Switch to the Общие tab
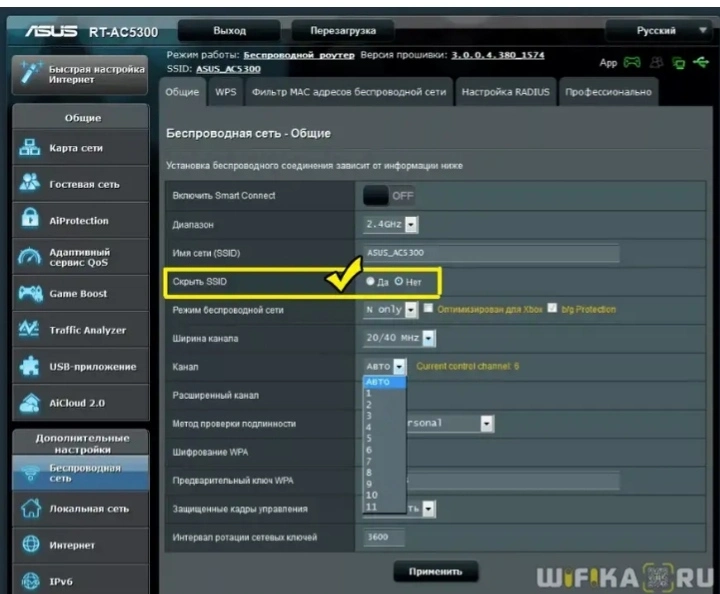 click(182, 92)
